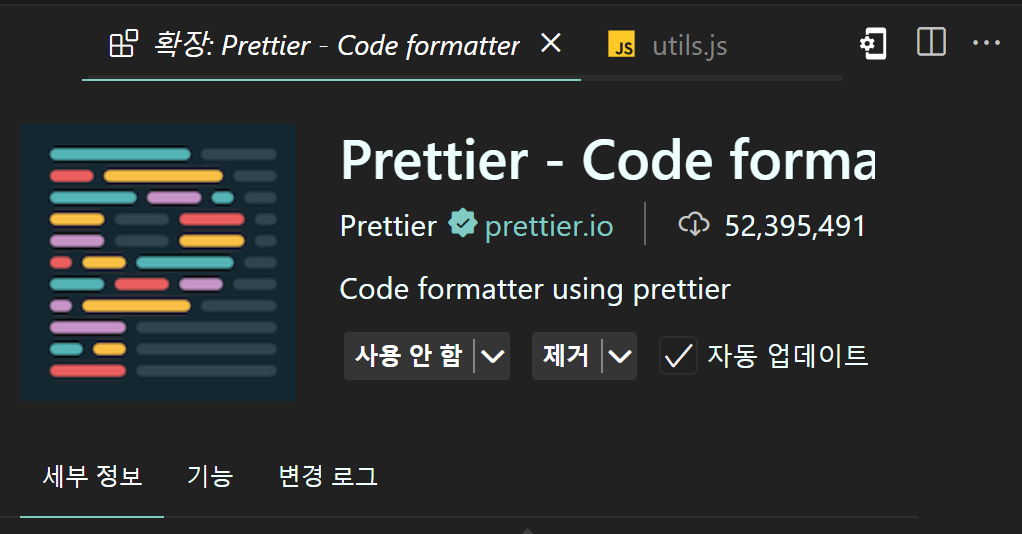
Task: Click the extensions icon in Prettier tab
Action: (123, 44)
